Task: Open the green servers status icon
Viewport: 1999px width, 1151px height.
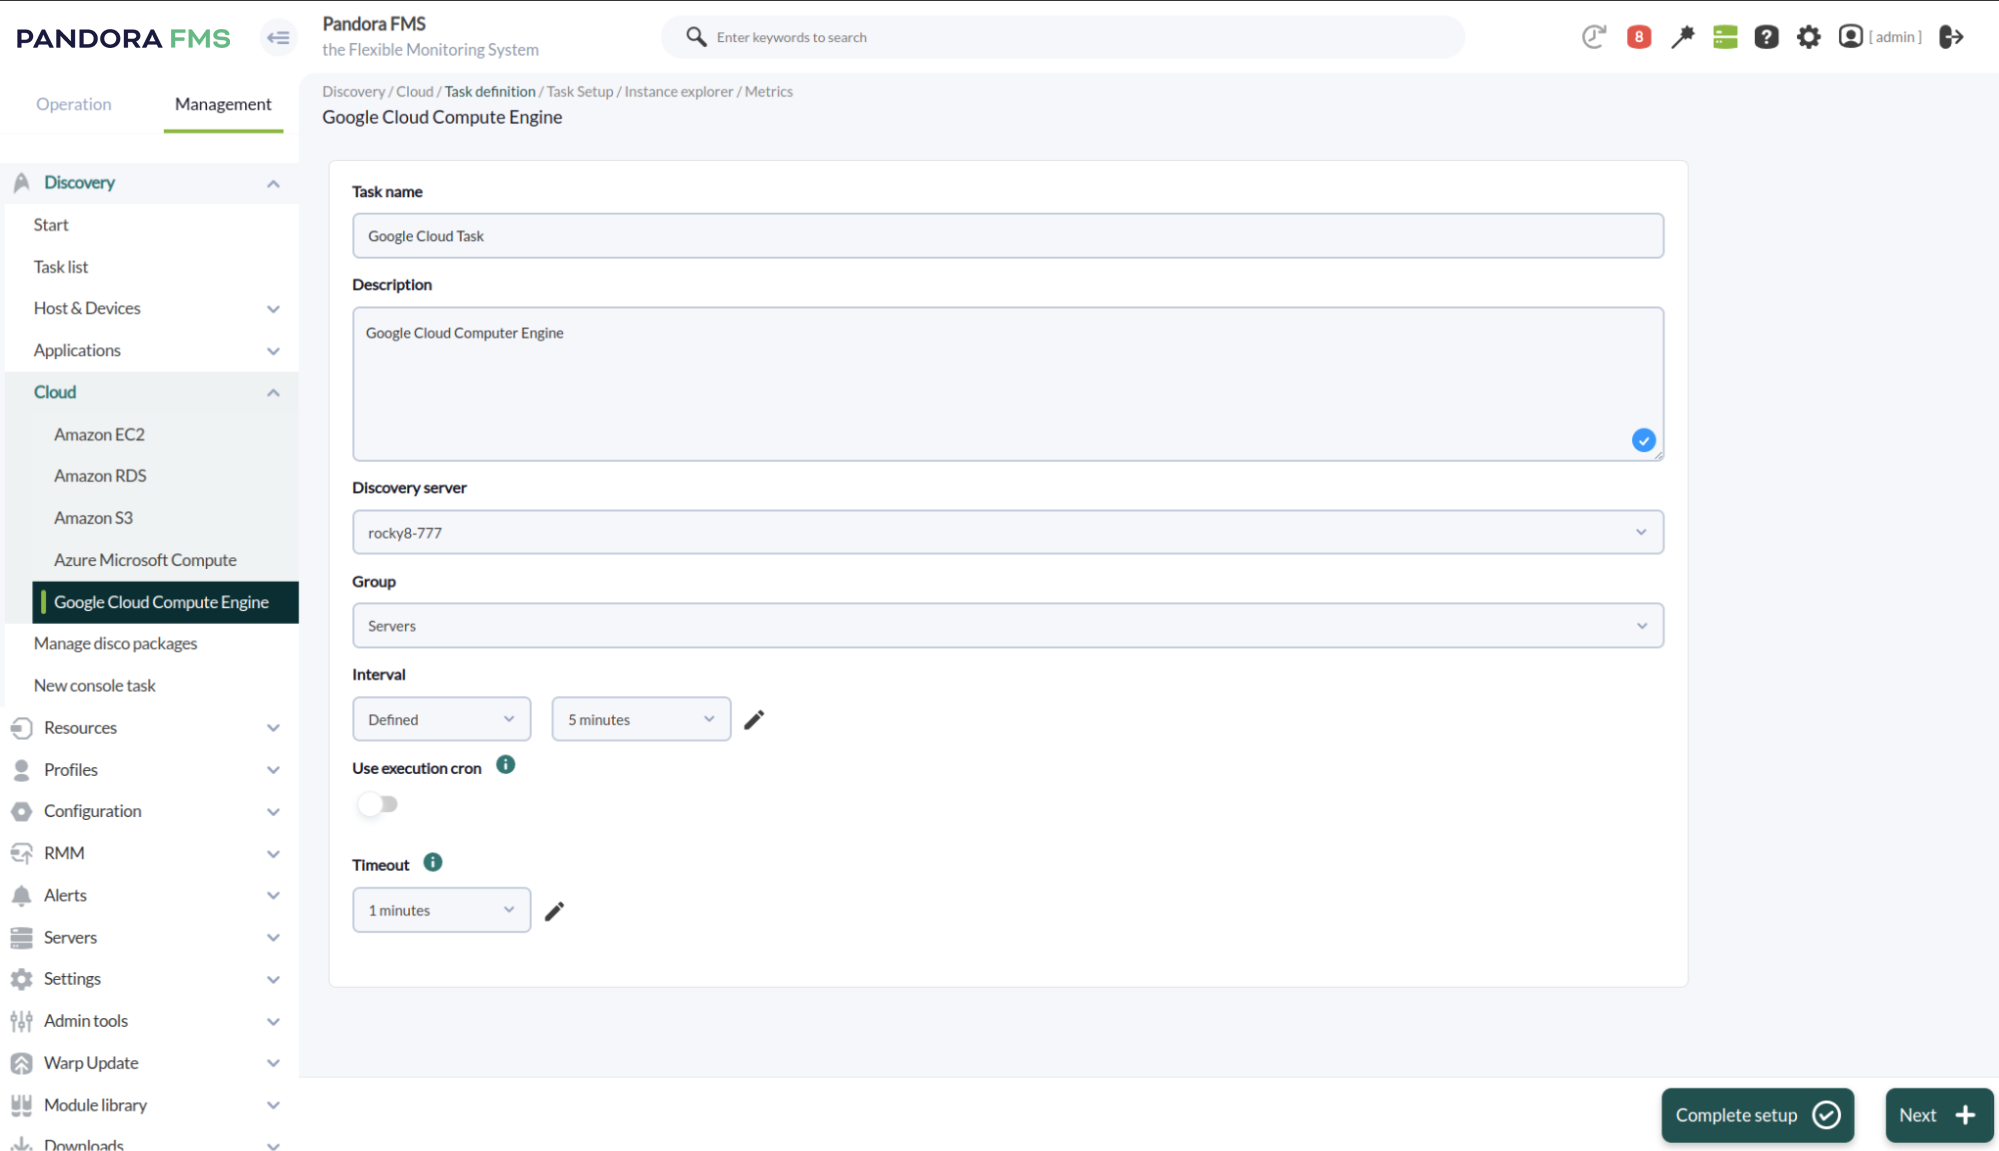Action: click(1724, 36)
